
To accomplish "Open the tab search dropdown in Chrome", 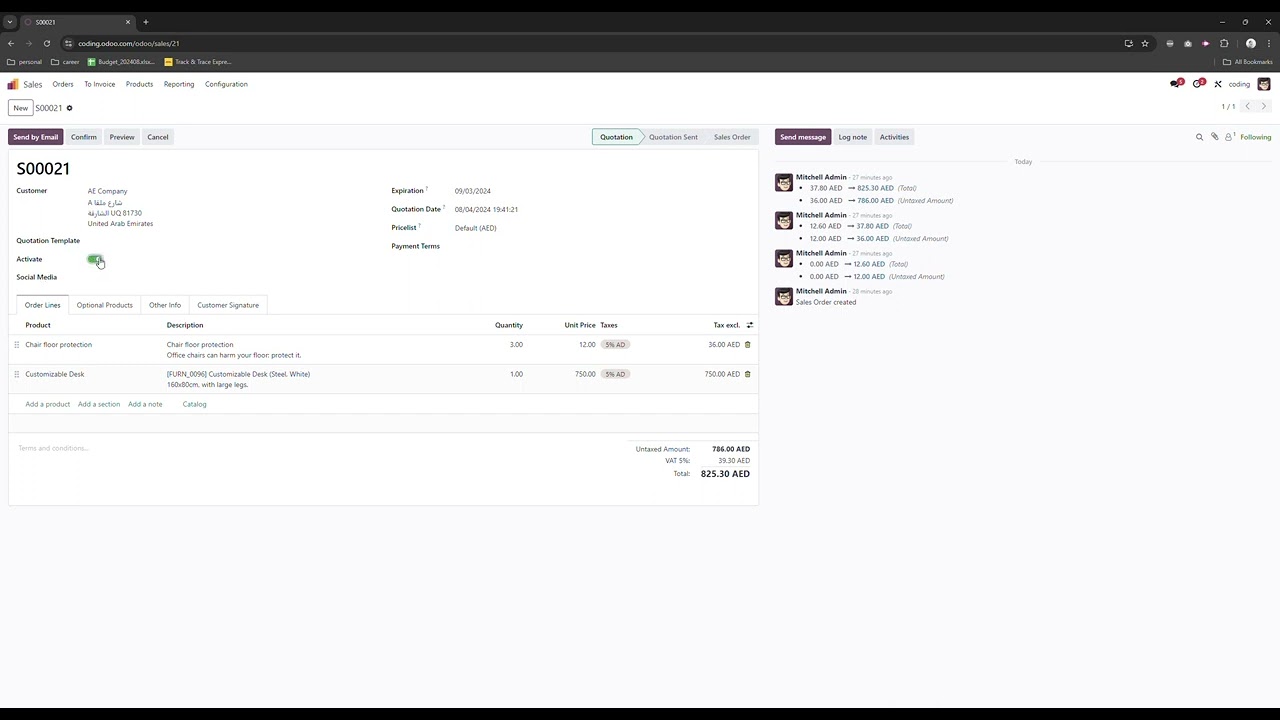I will tap(10, 21).
